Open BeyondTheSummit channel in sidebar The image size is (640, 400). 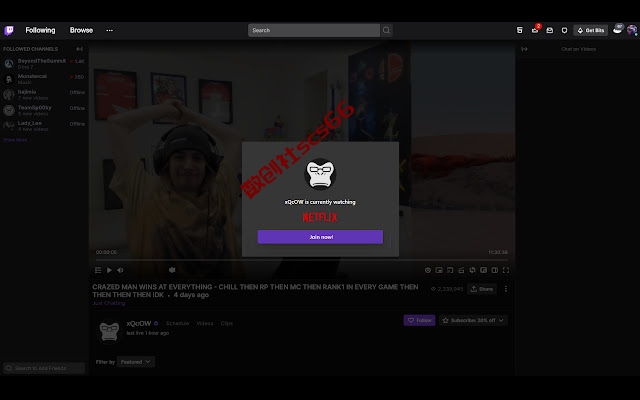(44, 63)
